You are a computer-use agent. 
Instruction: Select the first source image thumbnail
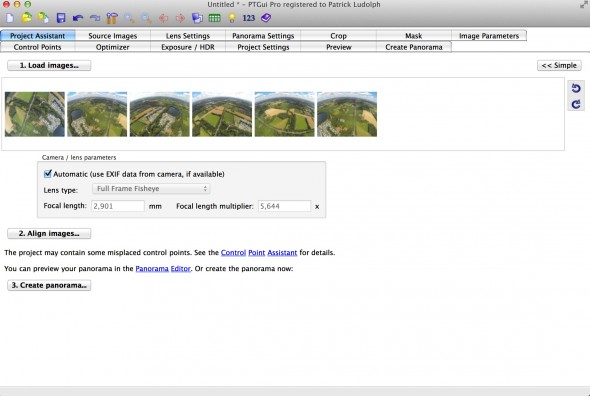pyautogui.click(x=35, y=114)
